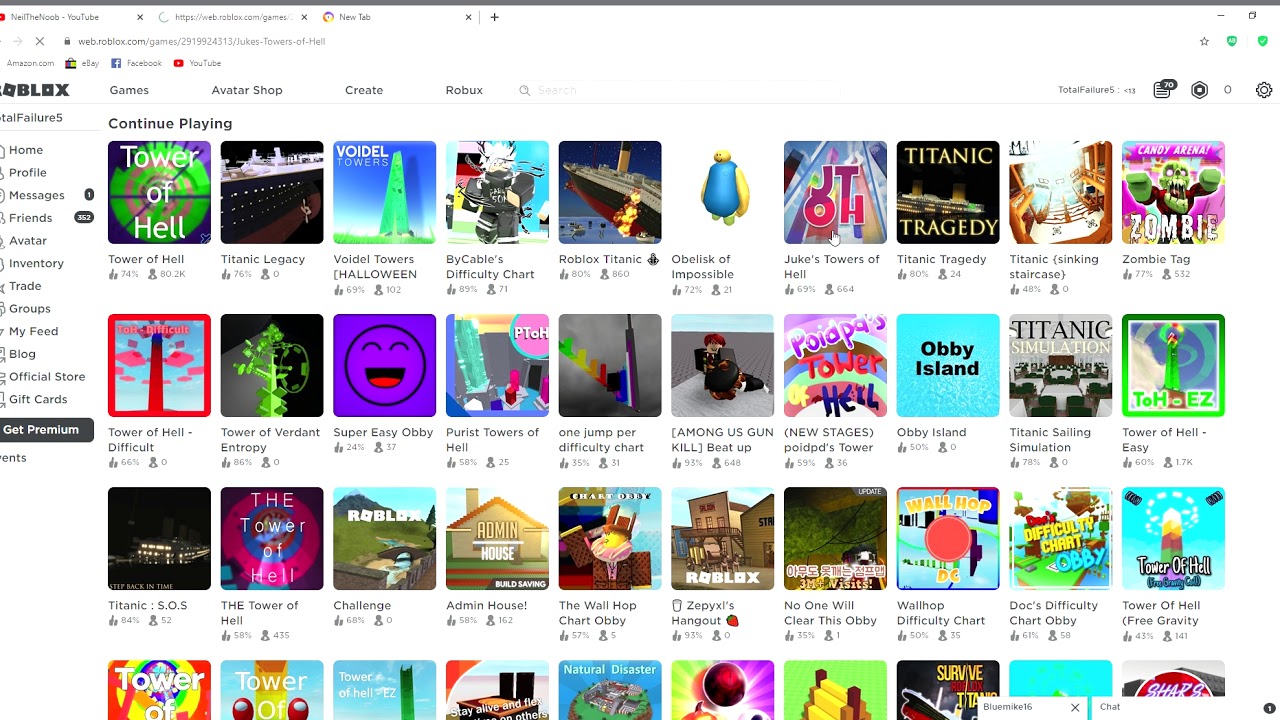The image size is (1280, 720).
Task: Open My Feed in the sidebar
Action: [x=33, y=331]
